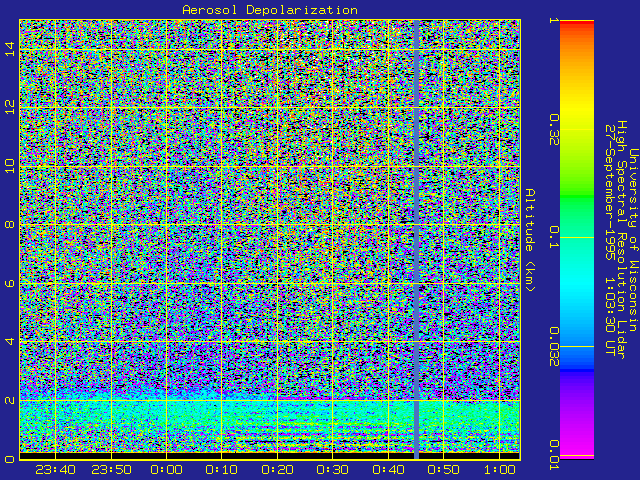This screenshot has height=480, width=640.
Task: Click the 23:50 time axis label
Action: (111, 470)
